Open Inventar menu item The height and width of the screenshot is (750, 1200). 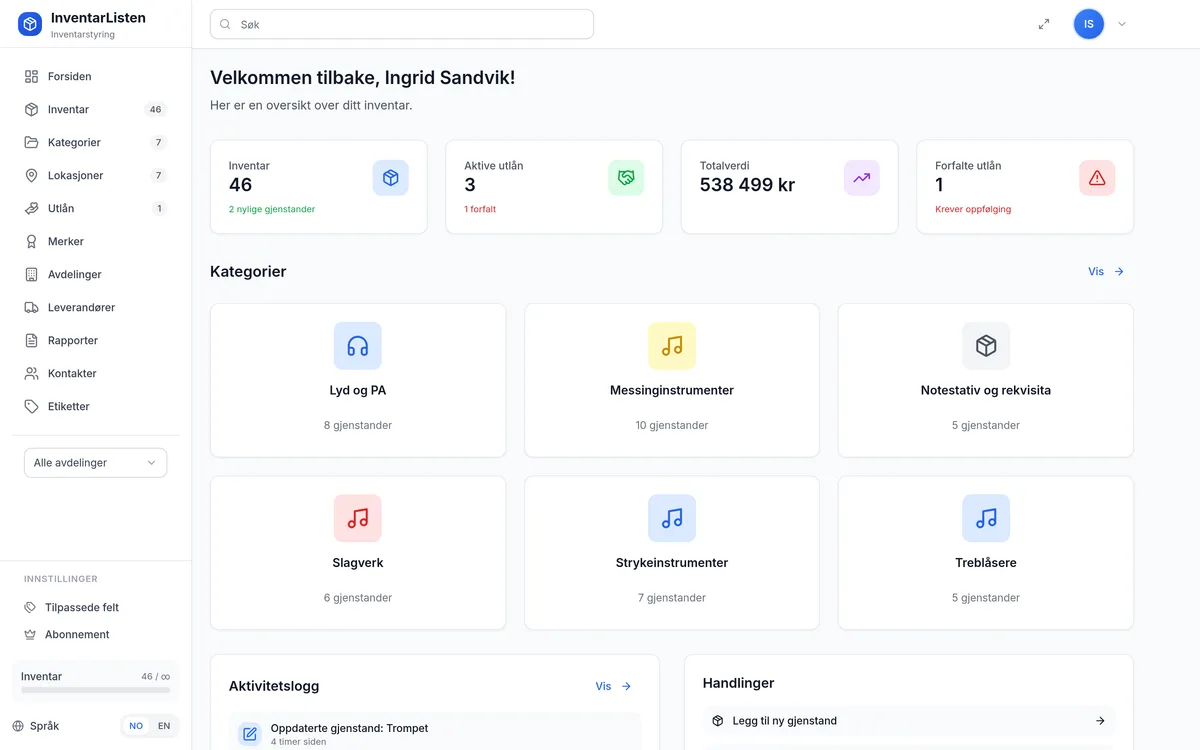[95, 109]
